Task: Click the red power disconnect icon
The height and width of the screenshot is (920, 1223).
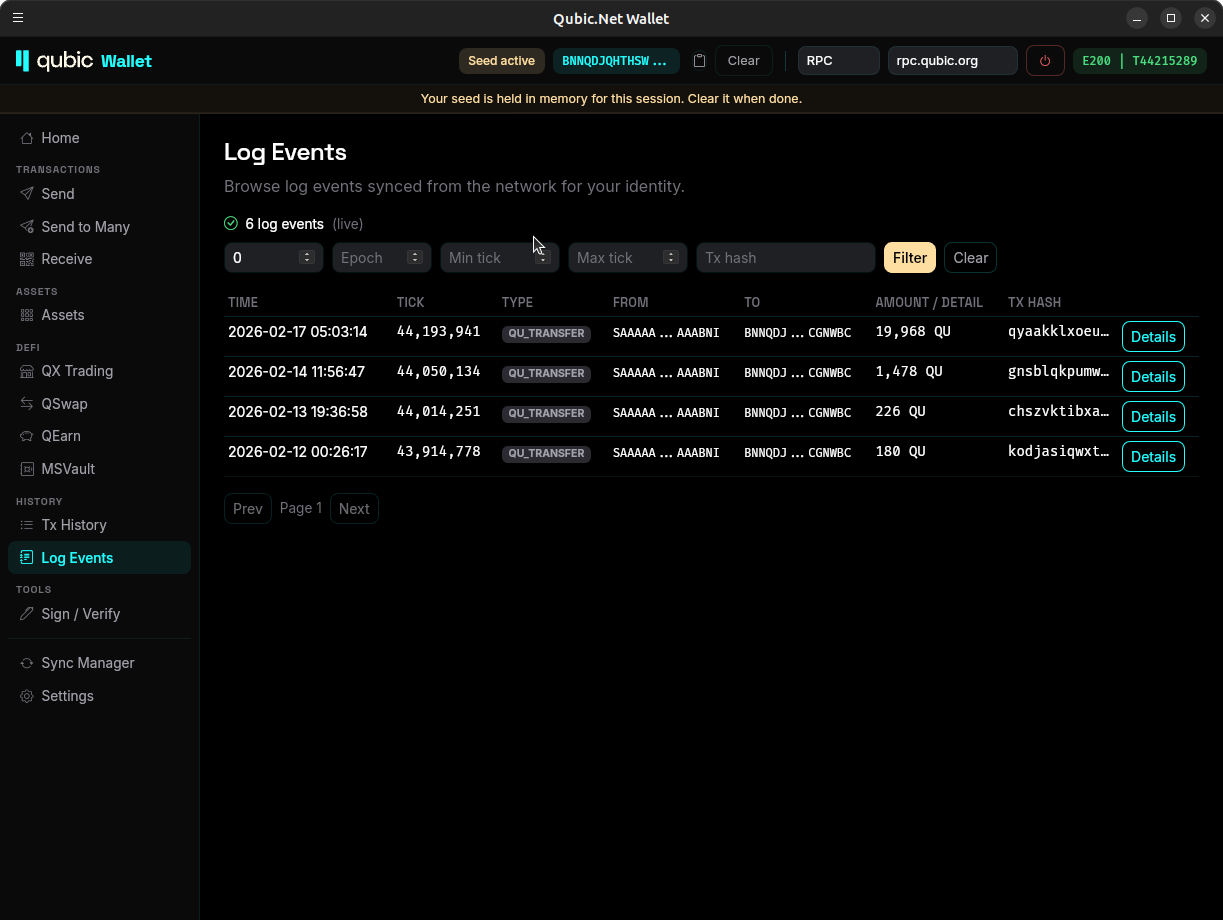Action: click(1045, 61)
